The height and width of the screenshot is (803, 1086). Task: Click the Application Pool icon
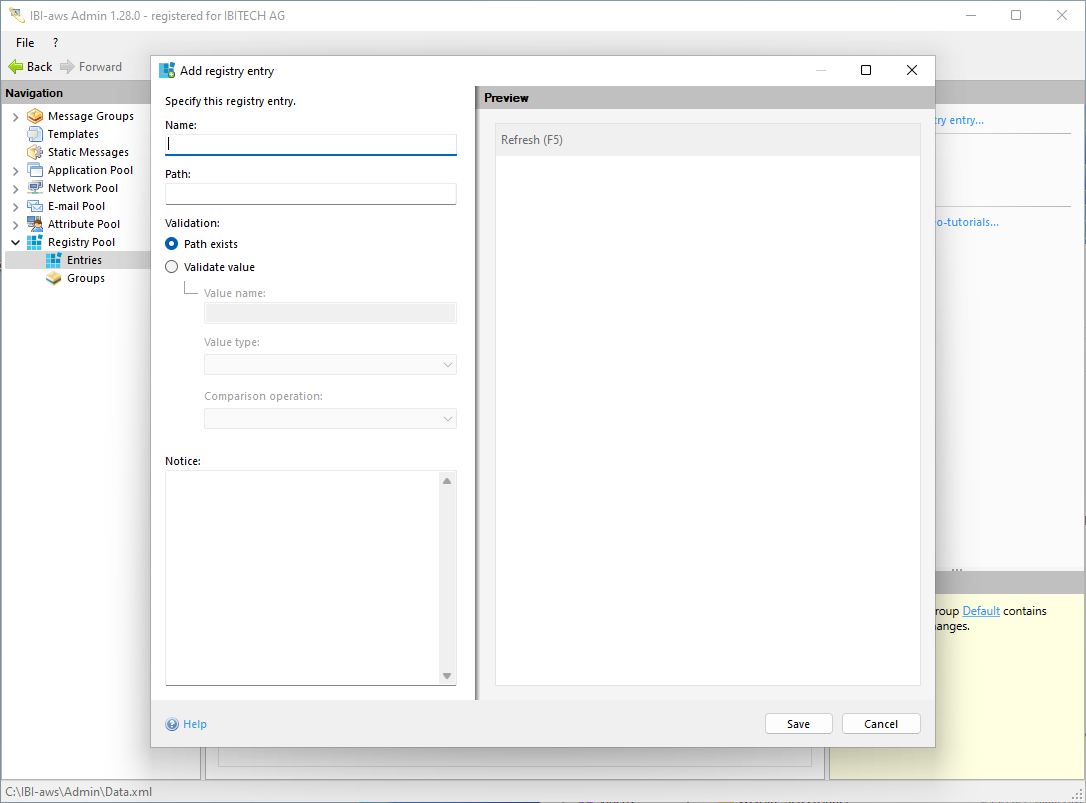[35, 170]
